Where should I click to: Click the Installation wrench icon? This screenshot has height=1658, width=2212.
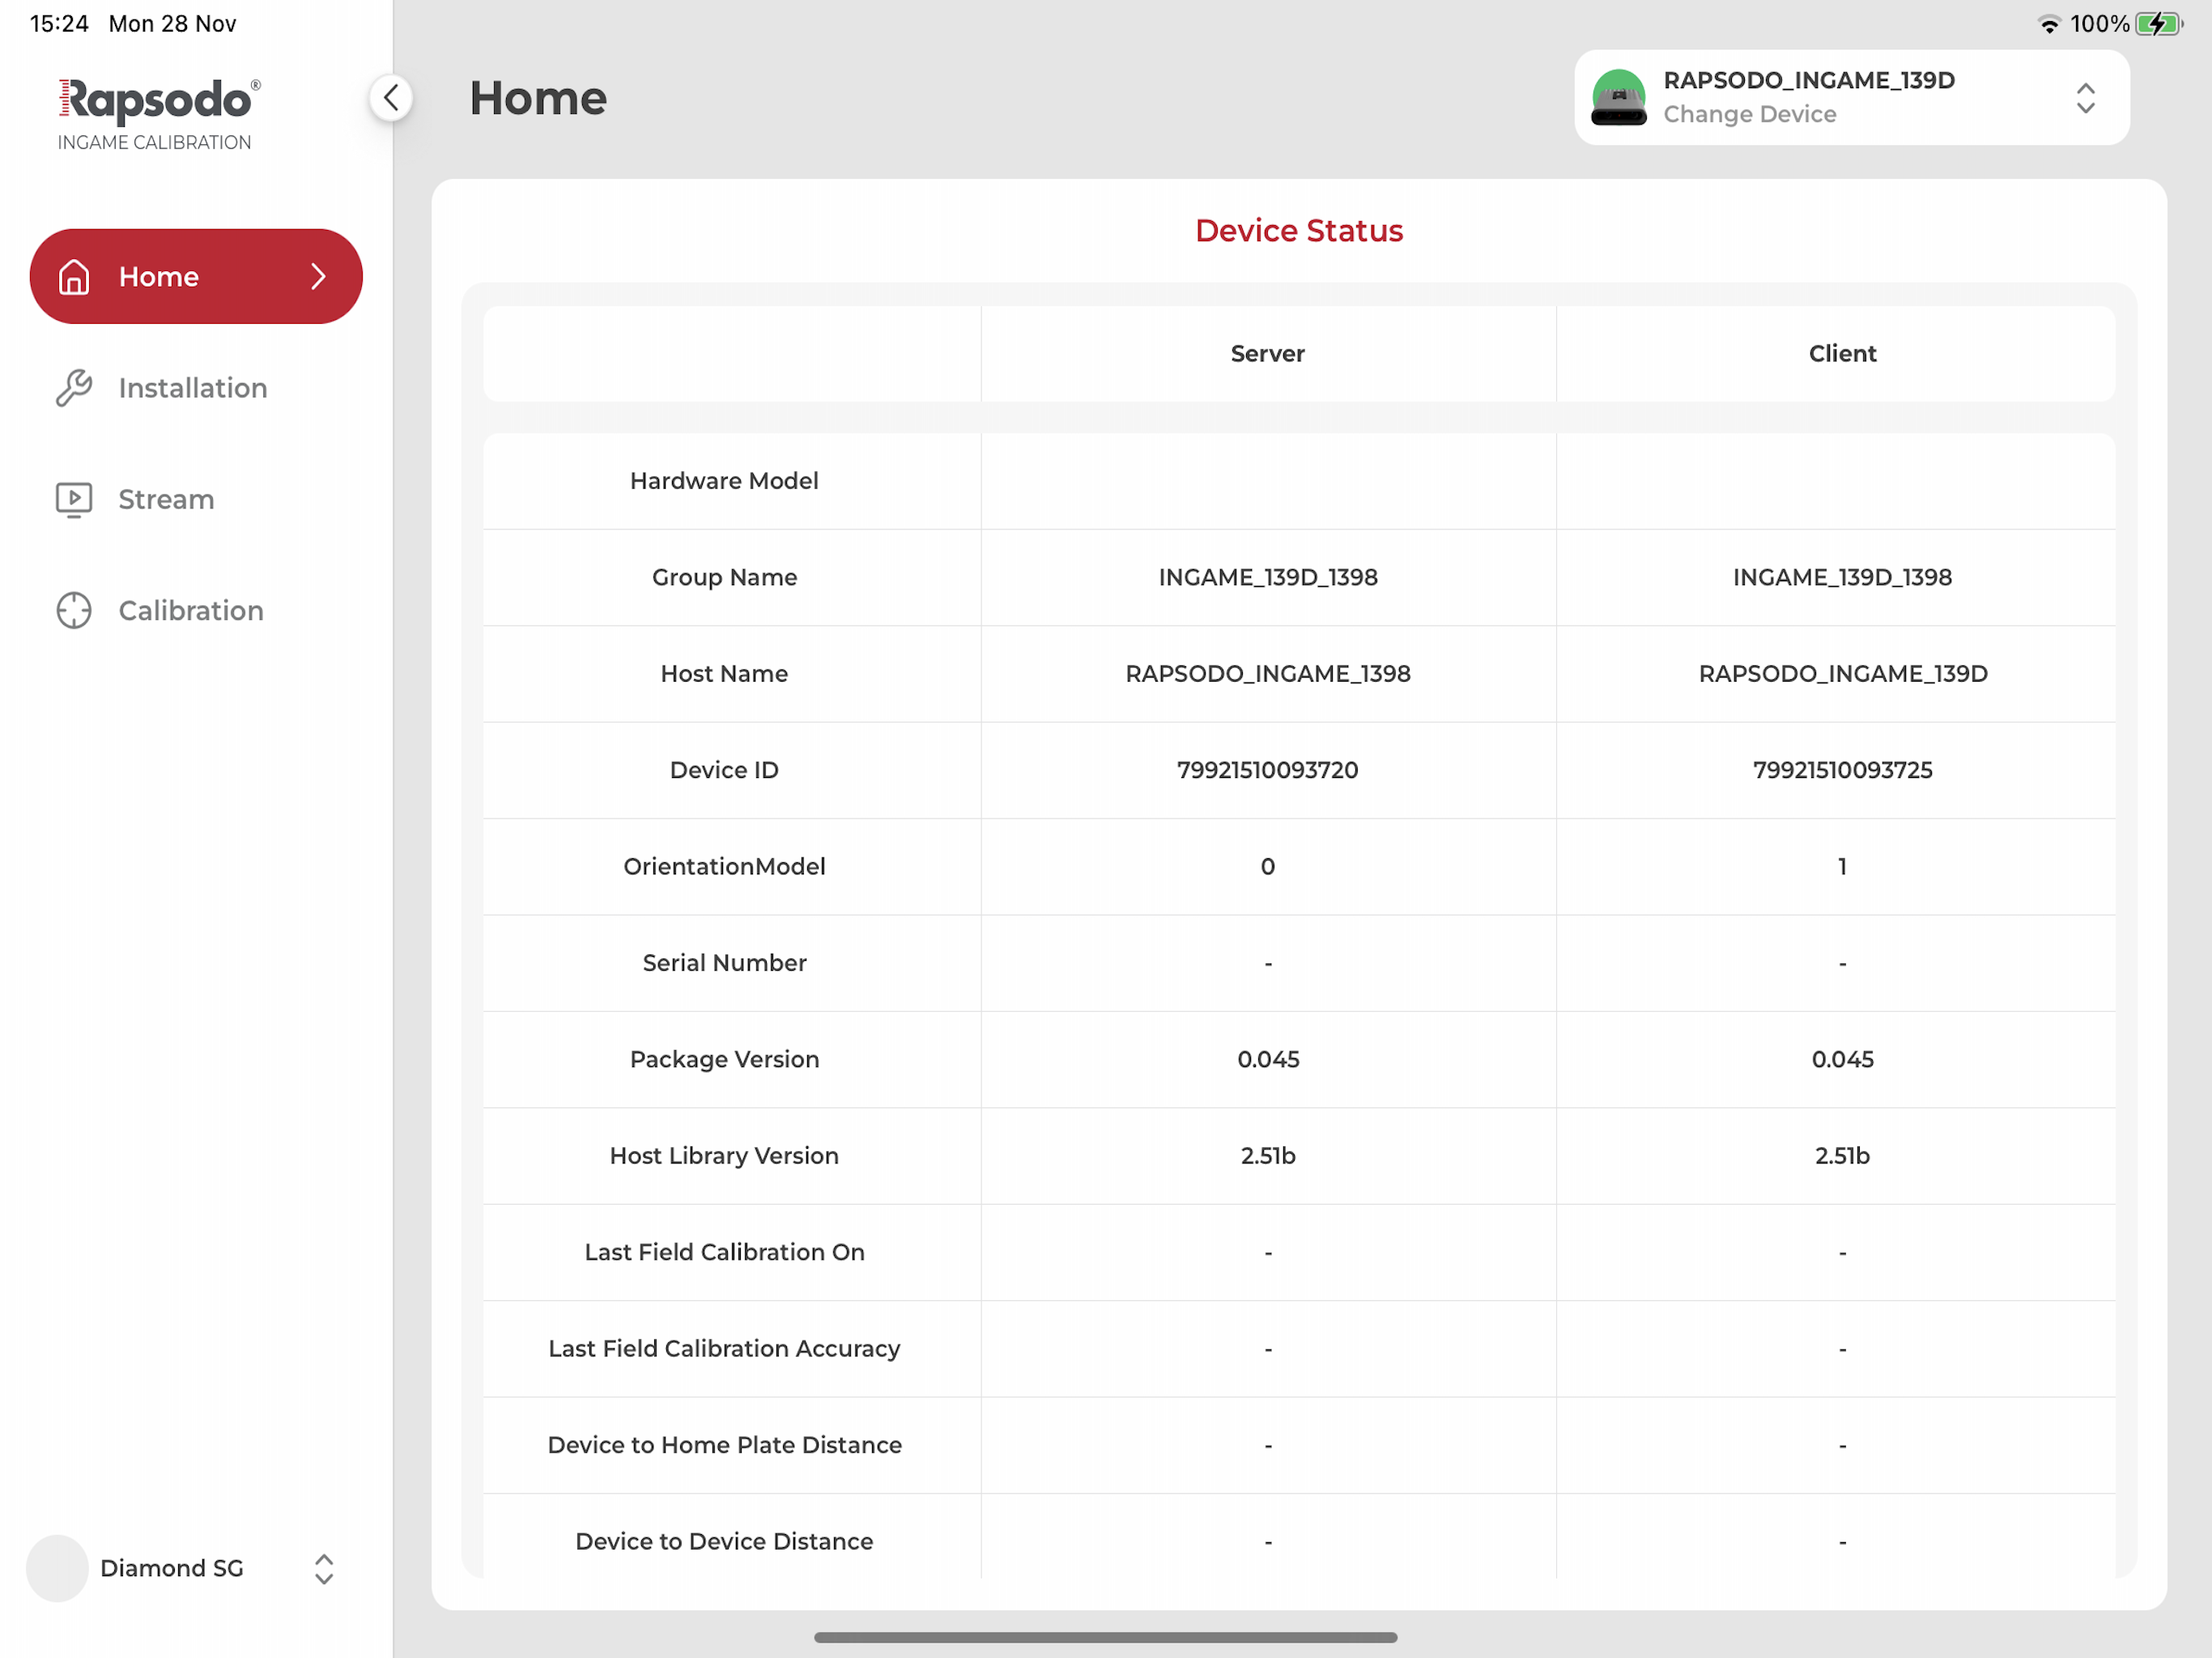74,388
